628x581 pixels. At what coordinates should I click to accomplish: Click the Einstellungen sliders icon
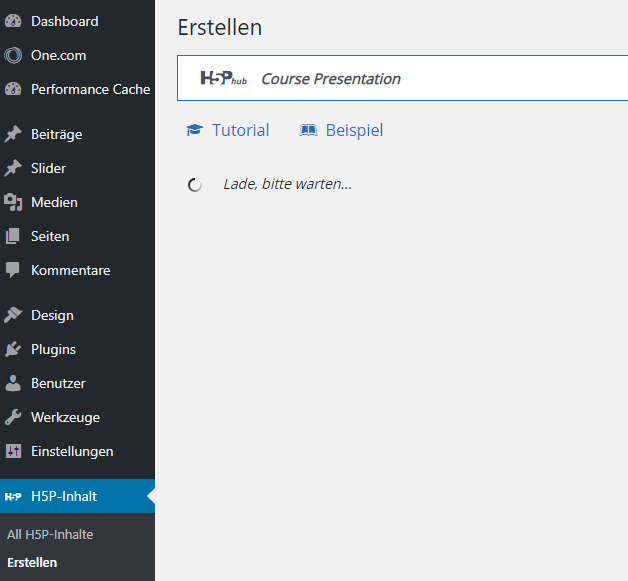click(13, 451)
